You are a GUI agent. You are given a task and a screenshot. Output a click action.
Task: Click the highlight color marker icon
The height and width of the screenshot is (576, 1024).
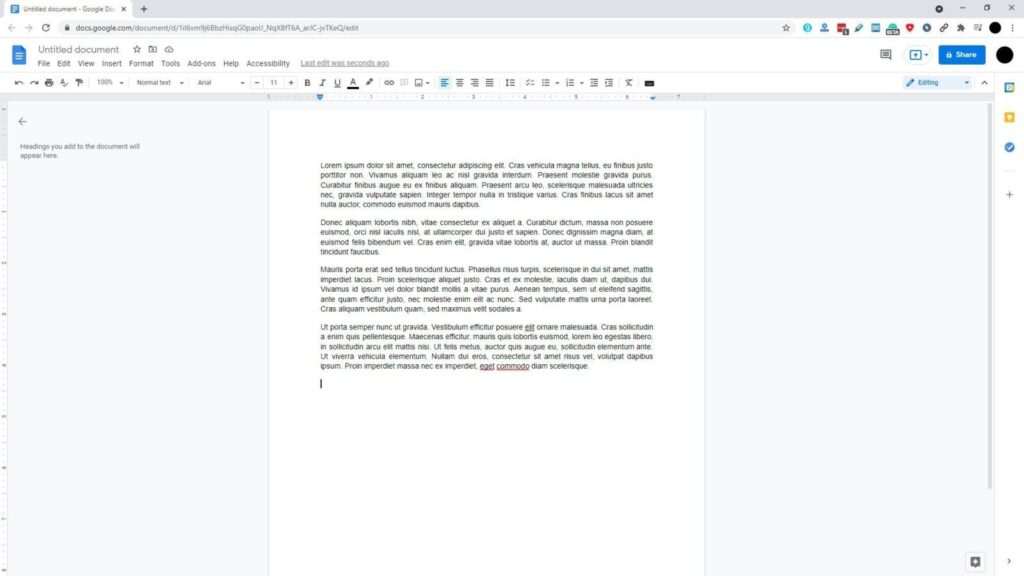tap(369, 83)
